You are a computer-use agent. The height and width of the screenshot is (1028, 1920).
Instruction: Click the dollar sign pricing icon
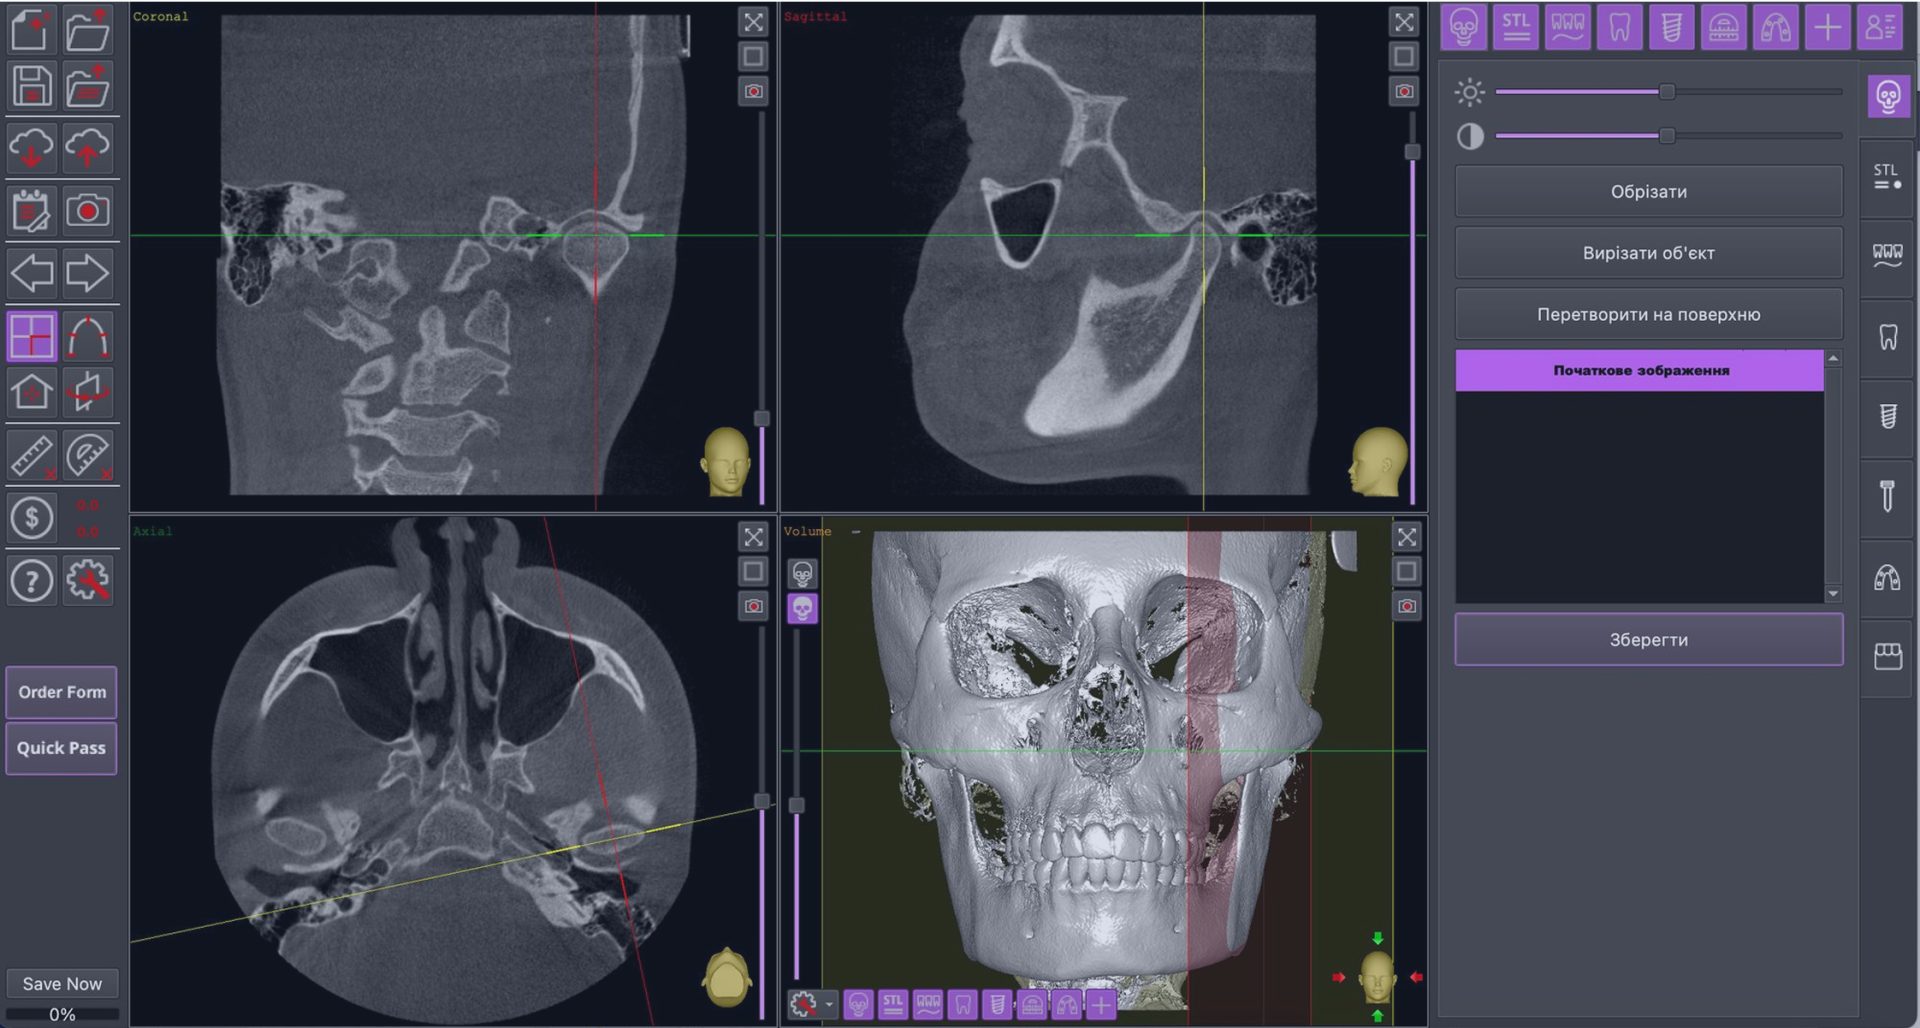[x=32, y=518]
